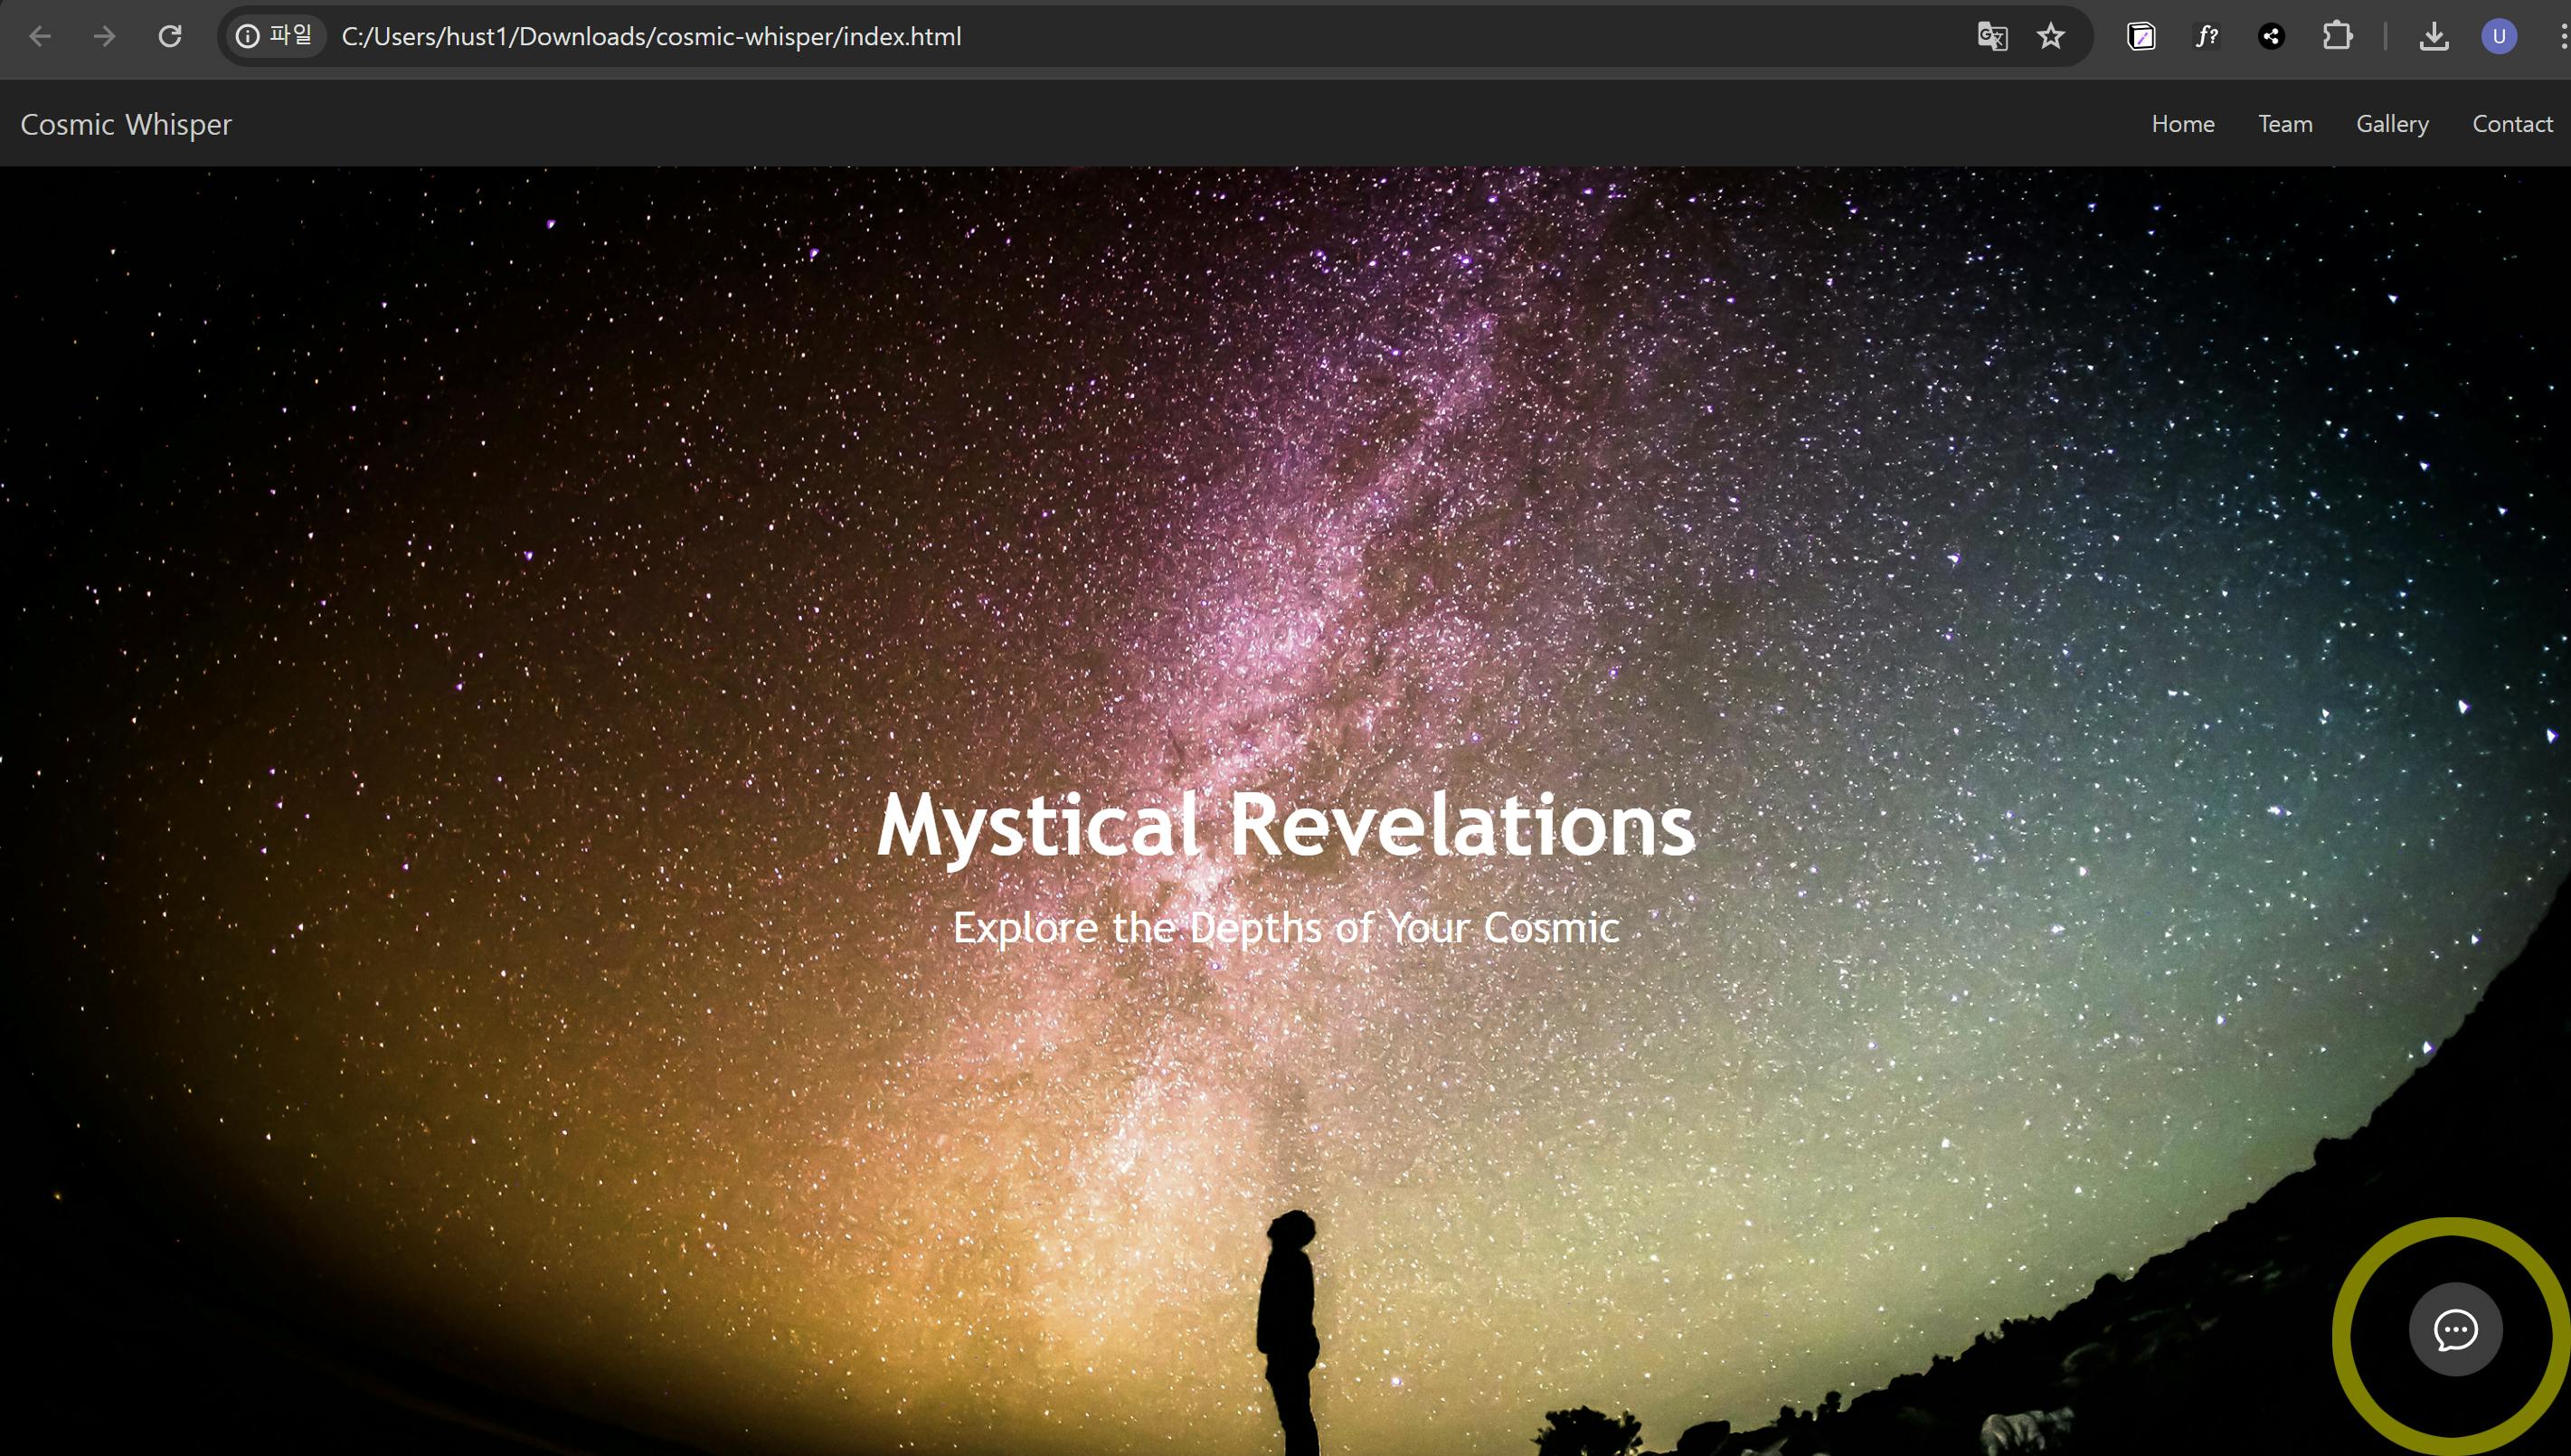
Task: Bookmark this page with the star
Action: coord(2051,37)
